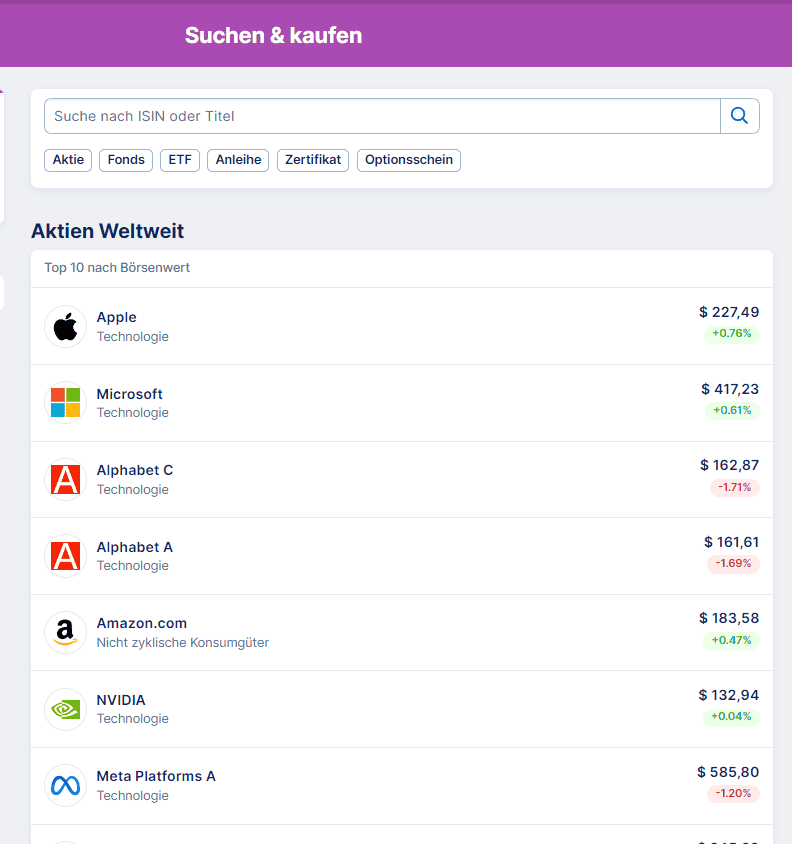Click the +0.47% change badge

(x=731, y=641)
